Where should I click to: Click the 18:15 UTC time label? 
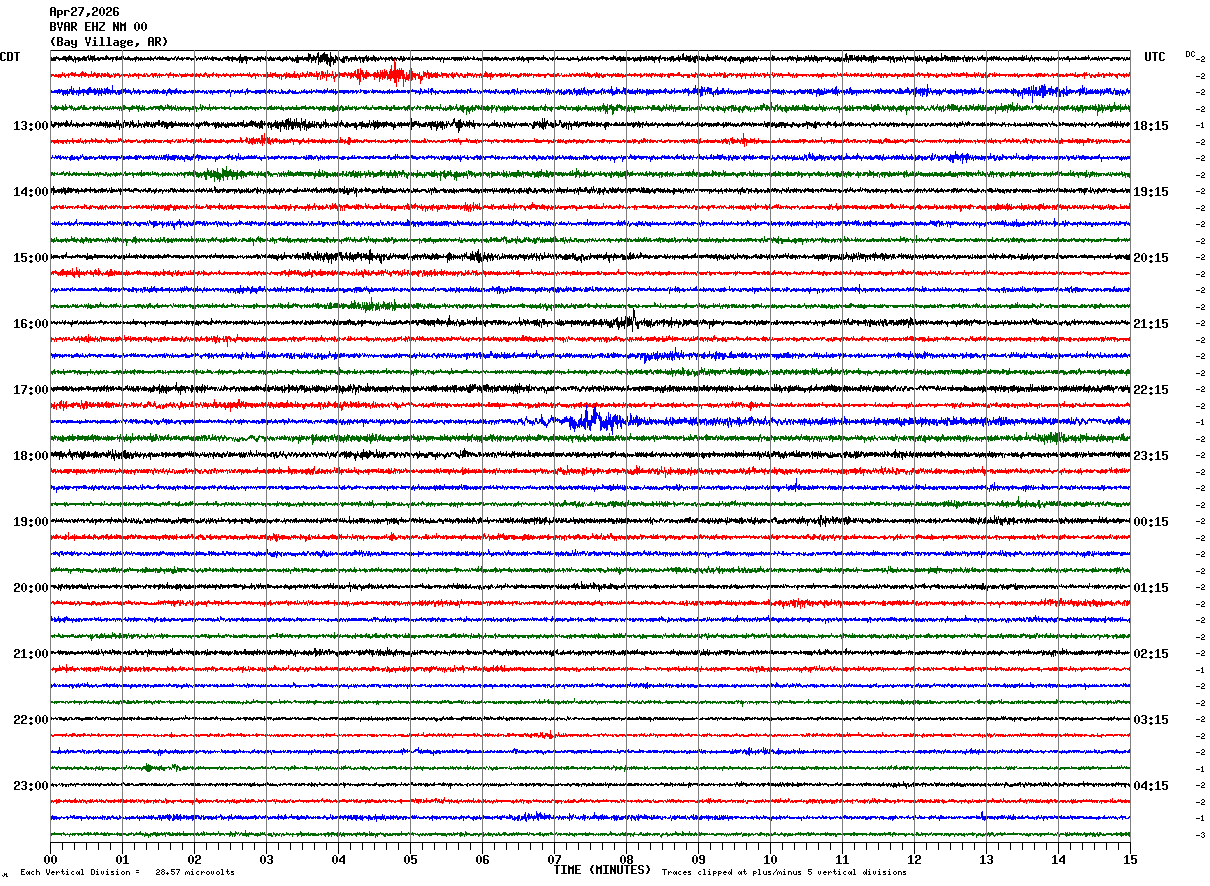1151,125
